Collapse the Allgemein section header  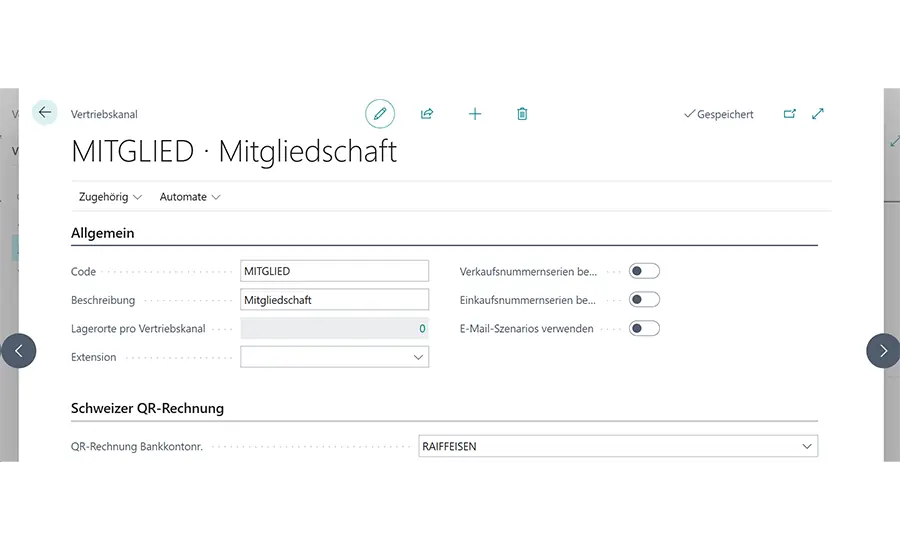click(103, 233)
